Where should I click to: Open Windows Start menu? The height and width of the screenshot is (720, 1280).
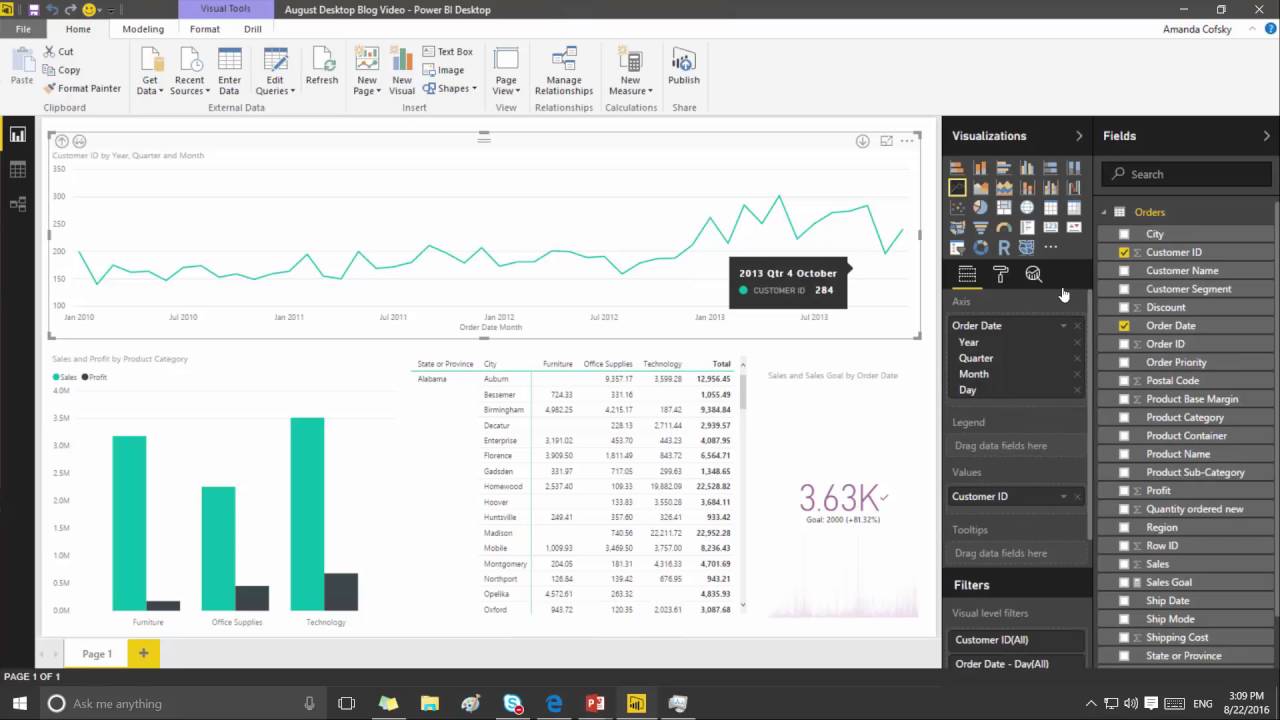[x=19, y=703]
